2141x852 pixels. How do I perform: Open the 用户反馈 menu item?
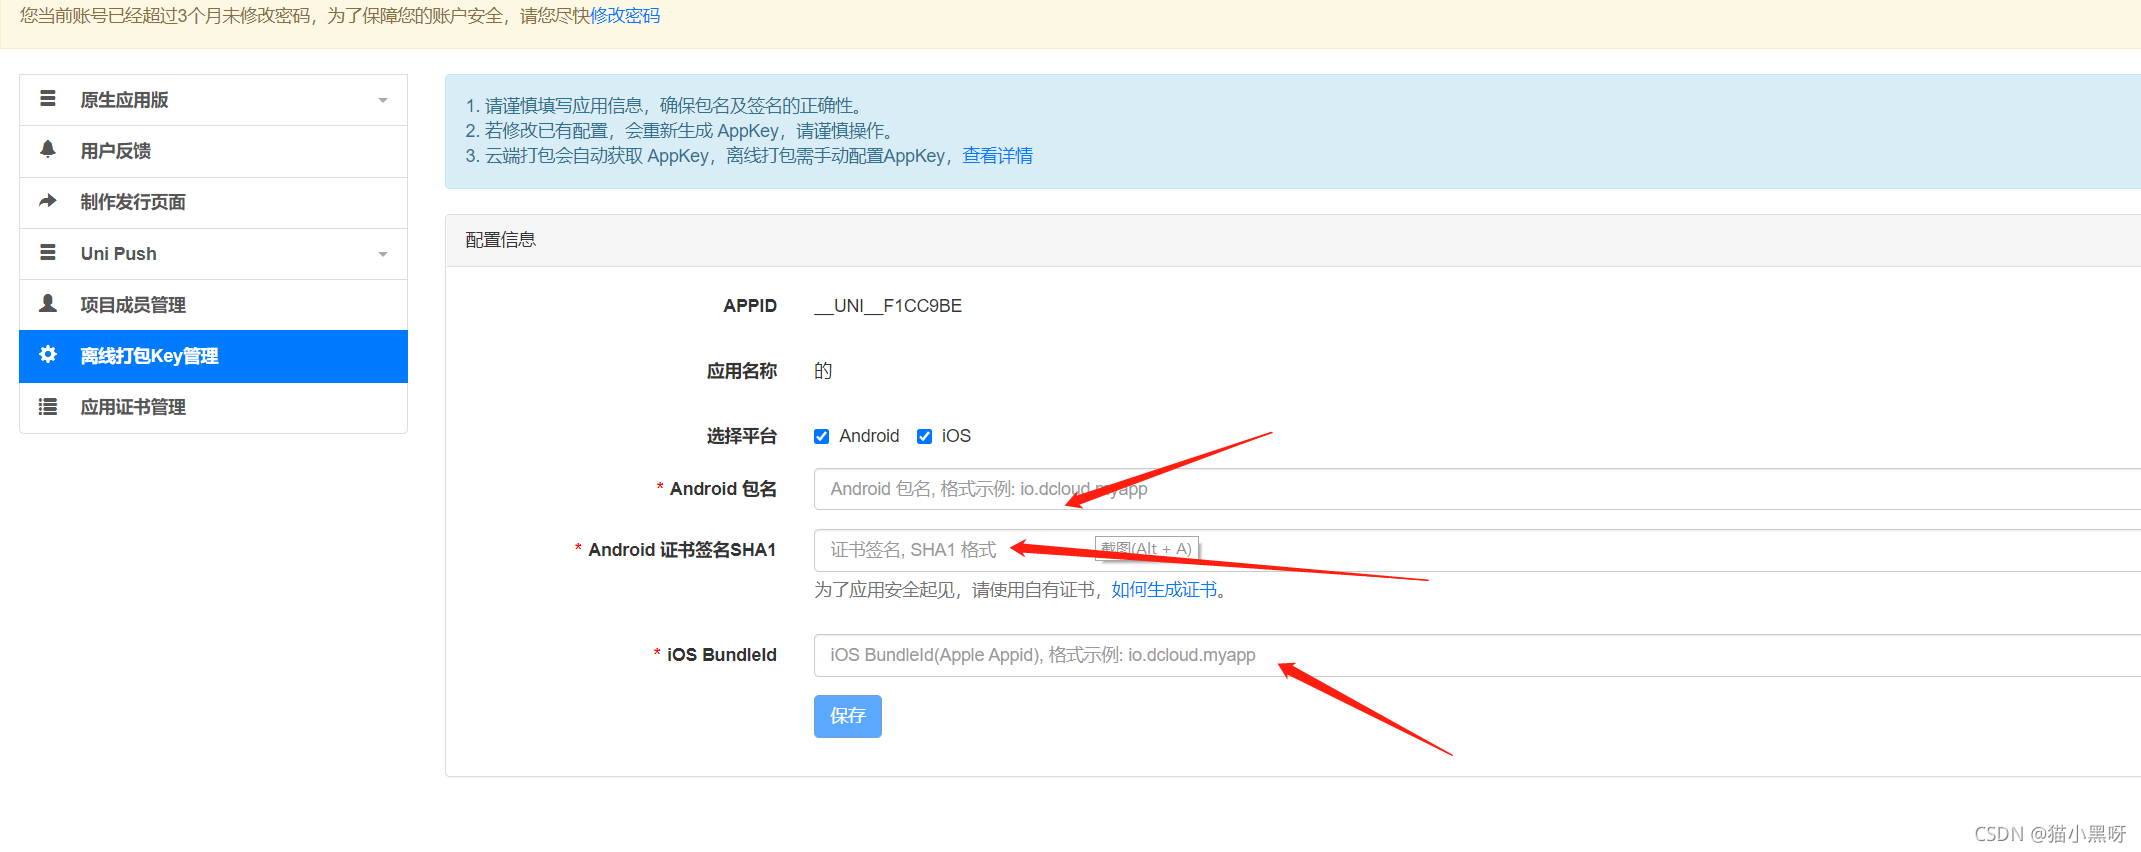point(213,151)
